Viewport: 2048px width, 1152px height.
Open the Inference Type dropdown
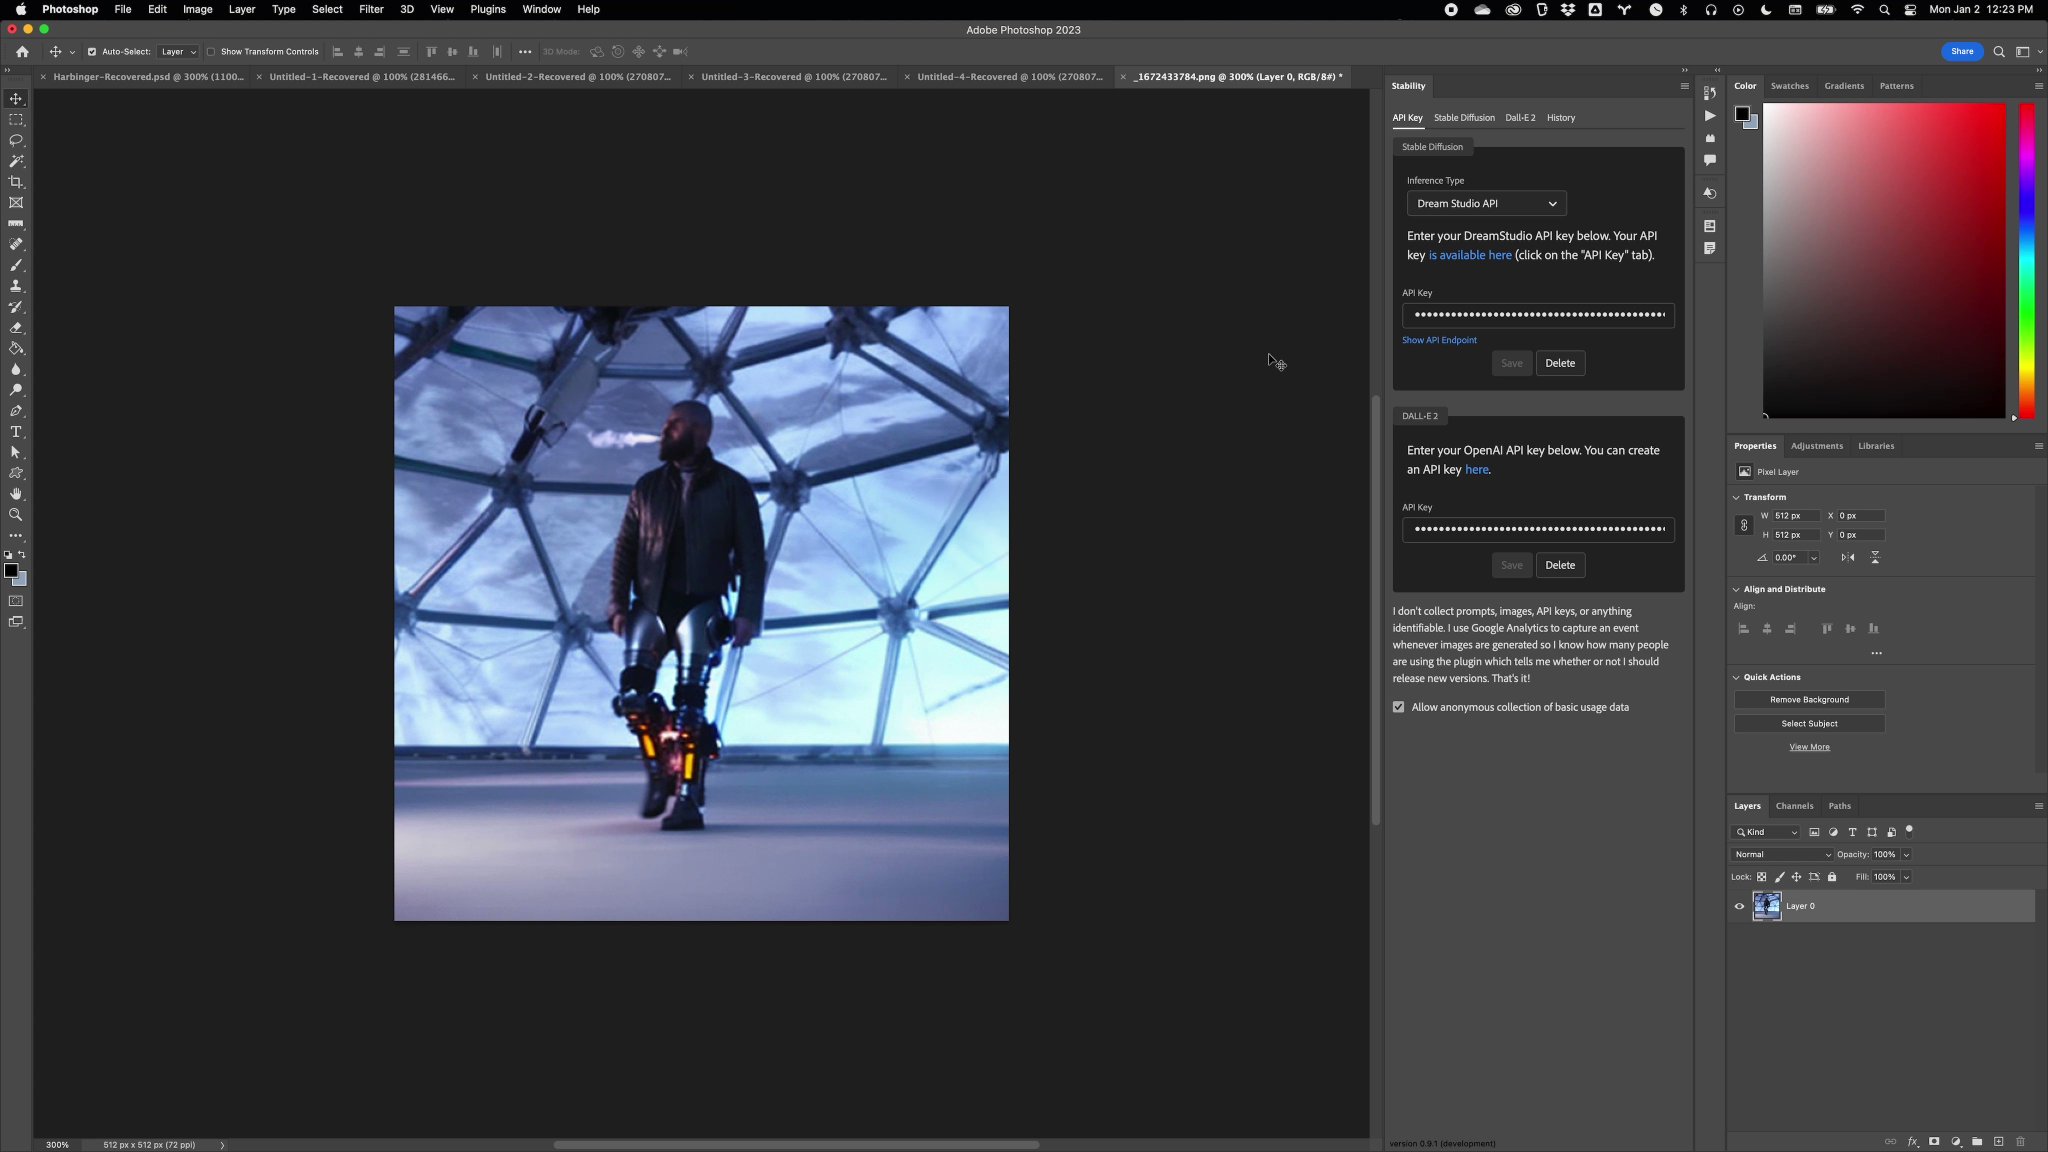[x=1486, y=203]
